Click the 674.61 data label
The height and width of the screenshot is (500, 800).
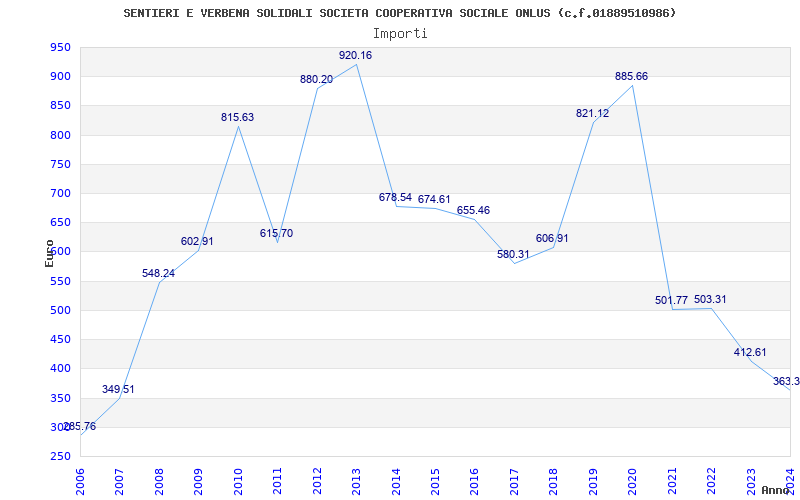[434, 199]
